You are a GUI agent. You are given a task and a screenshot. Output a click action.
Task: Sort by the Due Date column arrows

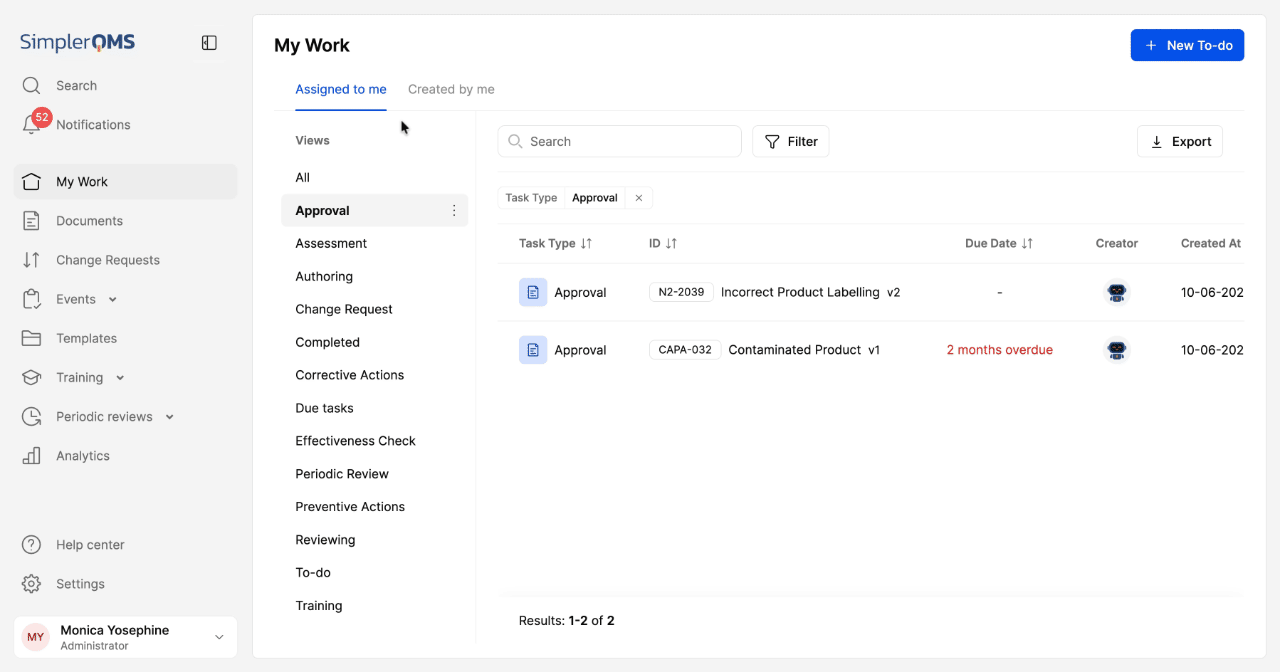(x=1028, y=243)
